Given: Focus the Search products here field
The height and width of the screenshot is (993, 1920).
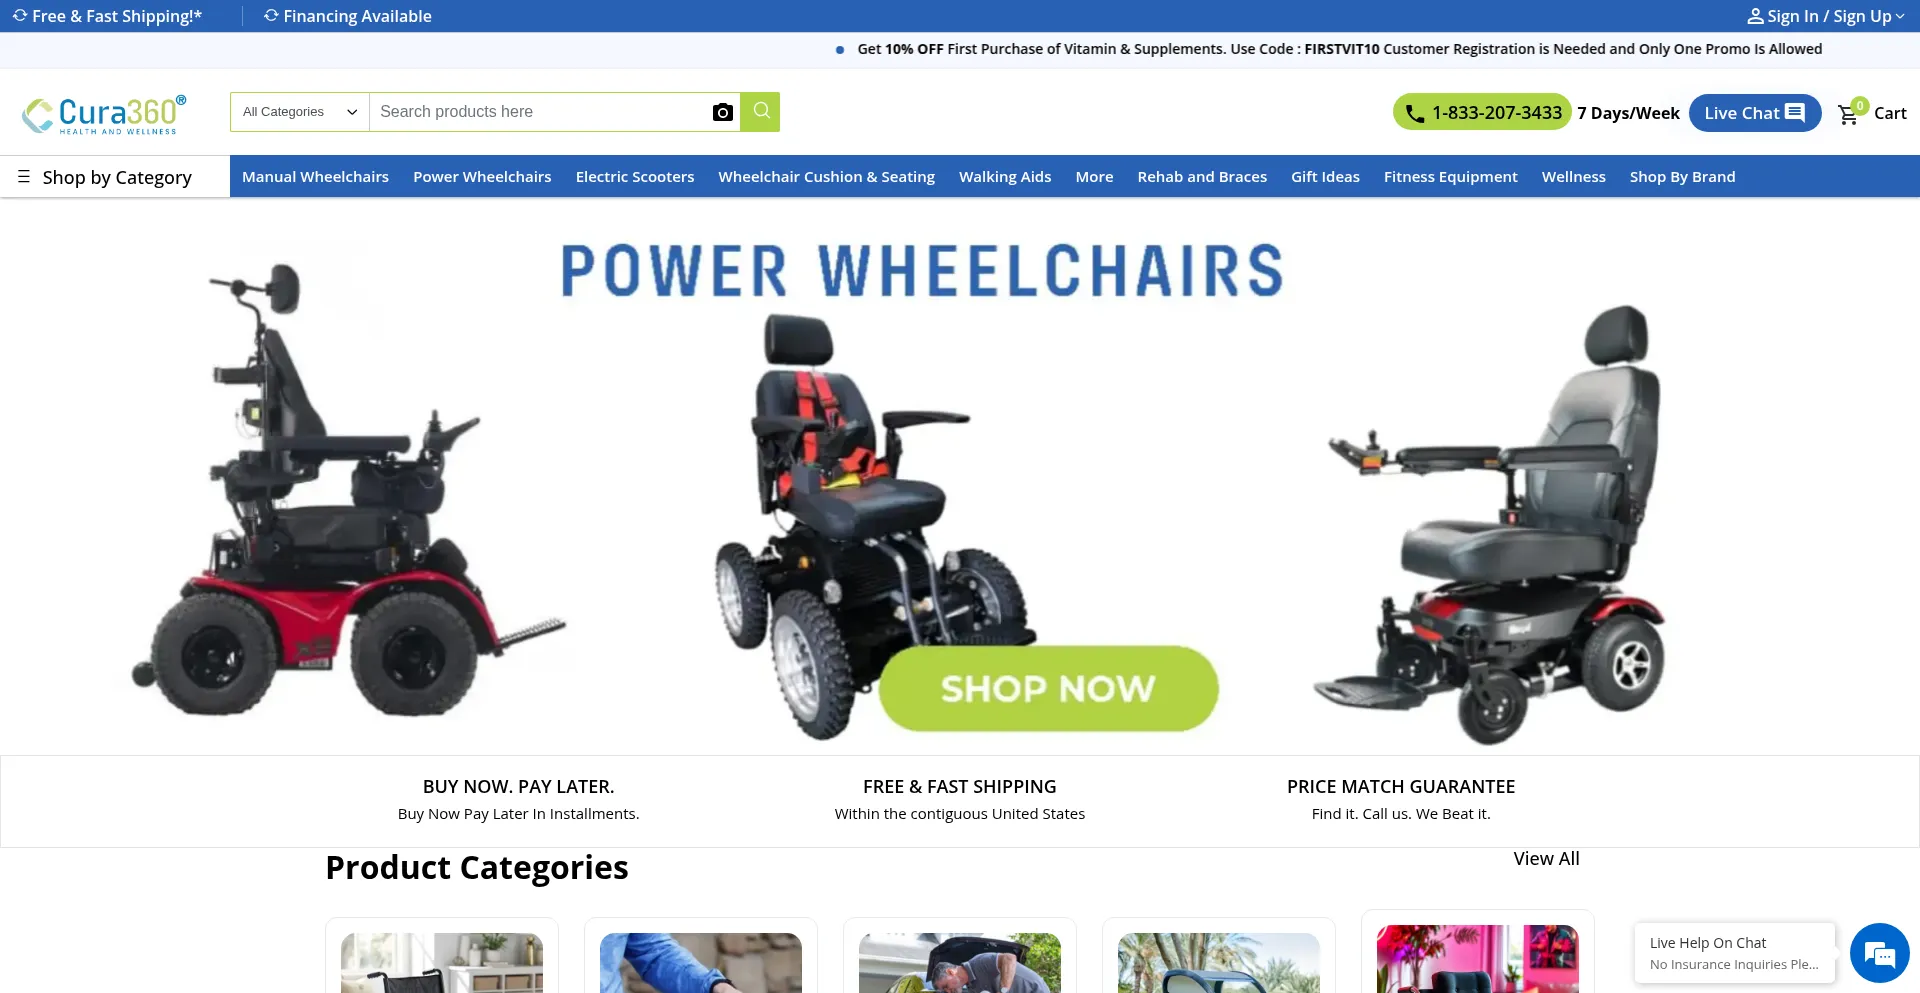Looking at the screenshot, I should click(x=540, y=112).
